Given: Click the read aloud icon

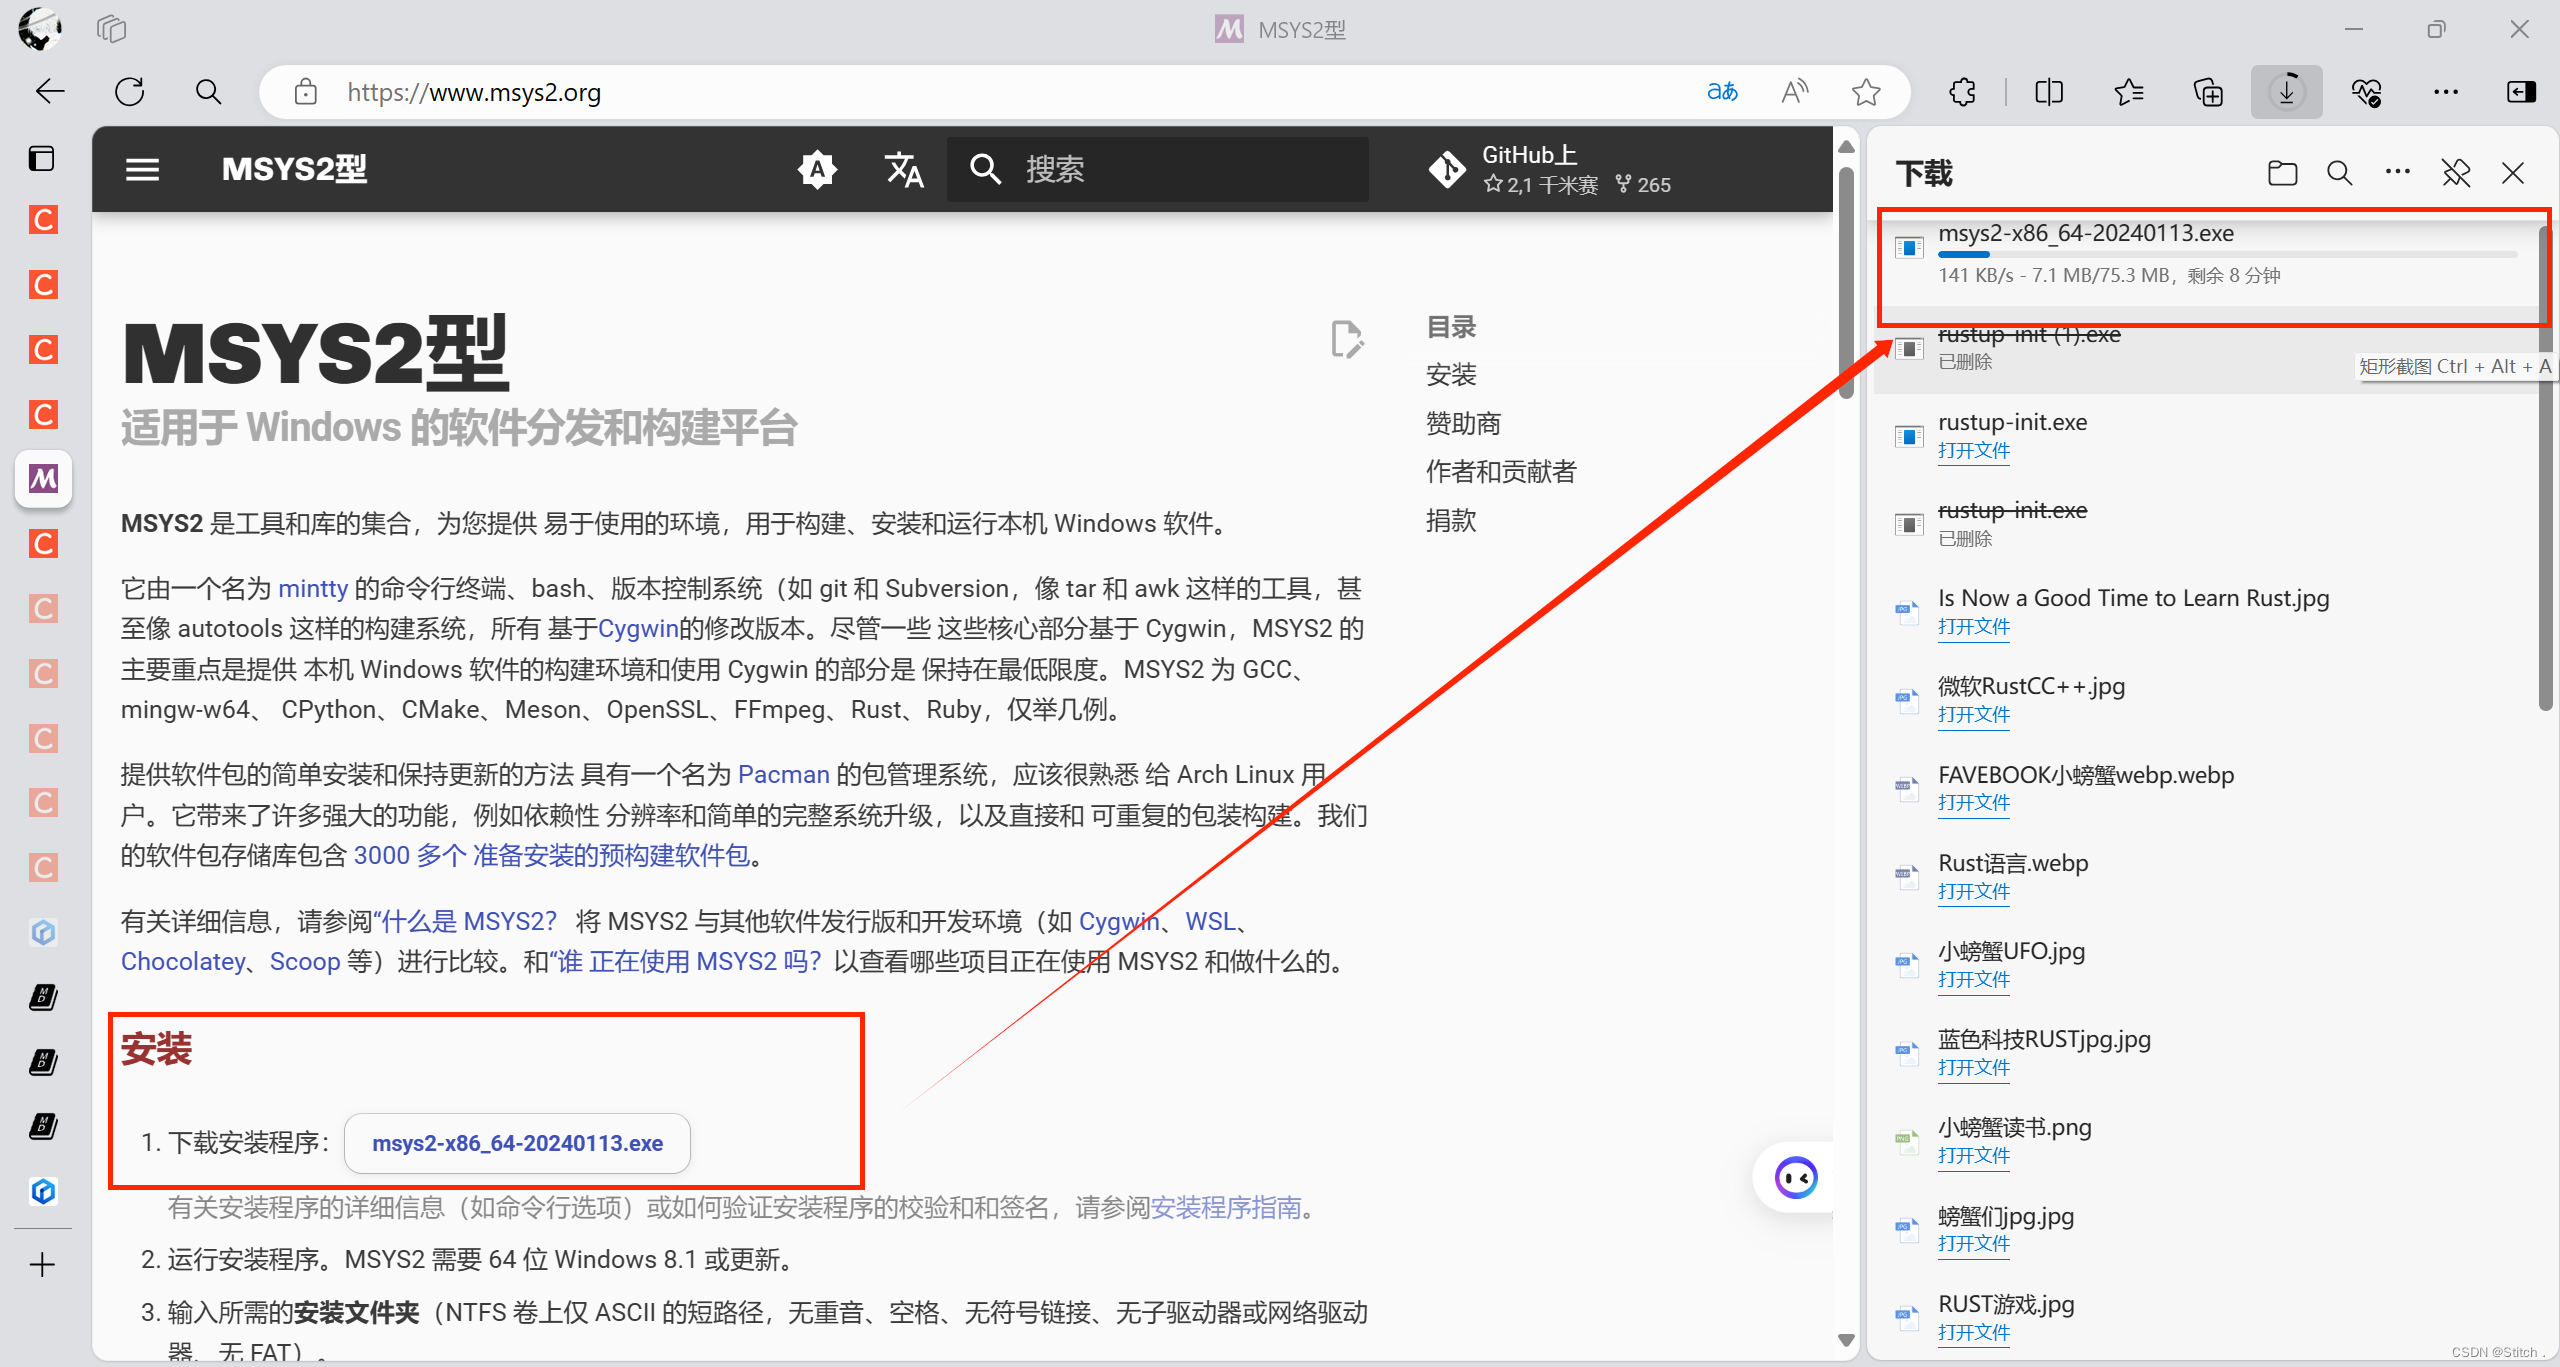Looking at the screenshot, I should [x=1795, y=92].
